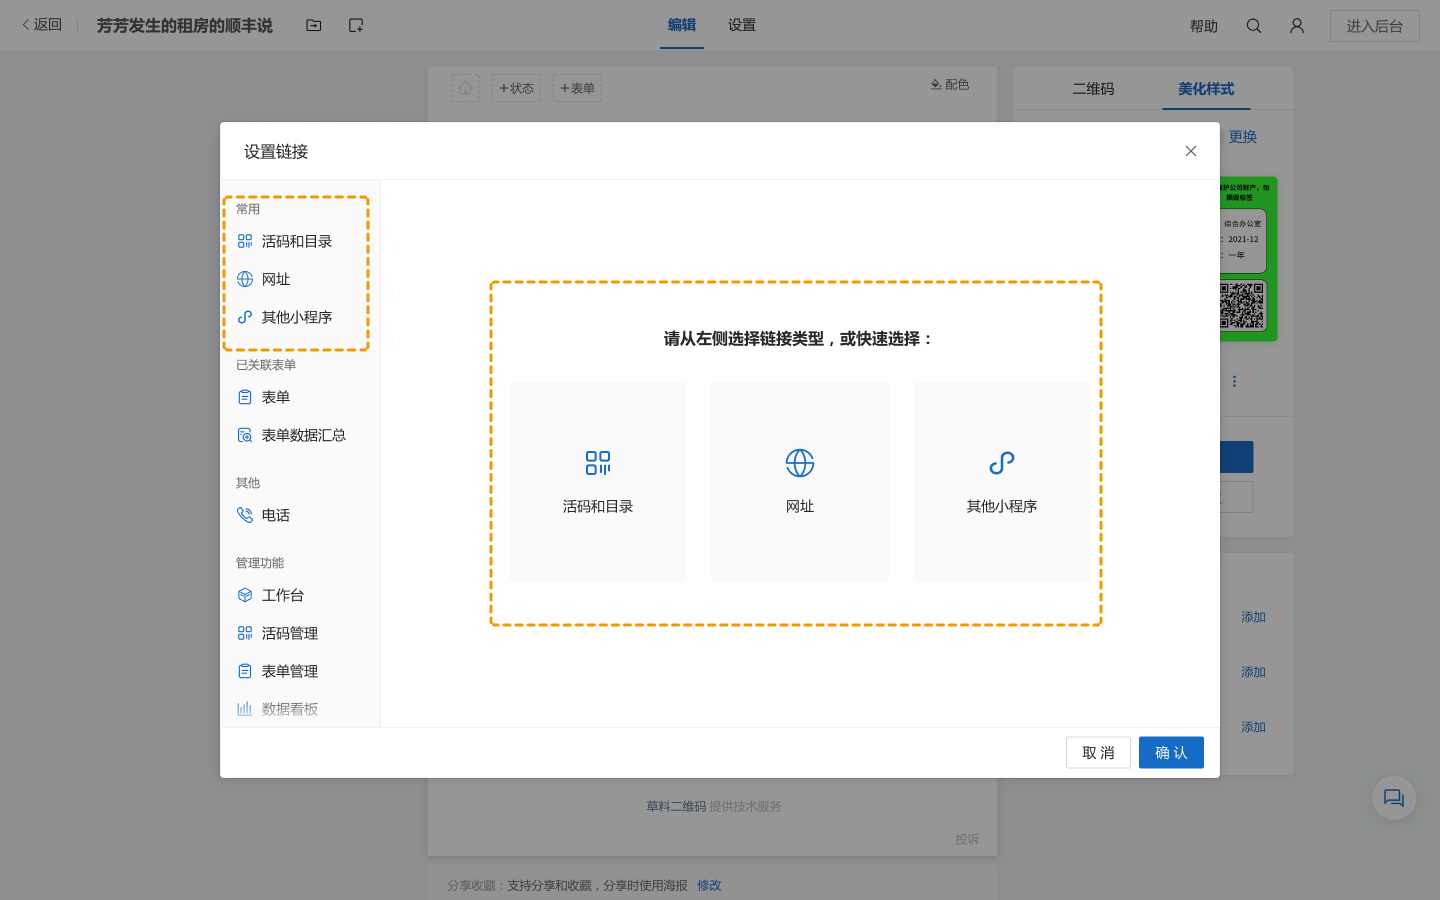
Task: Open 配色 color option
Action: (949, 85)
